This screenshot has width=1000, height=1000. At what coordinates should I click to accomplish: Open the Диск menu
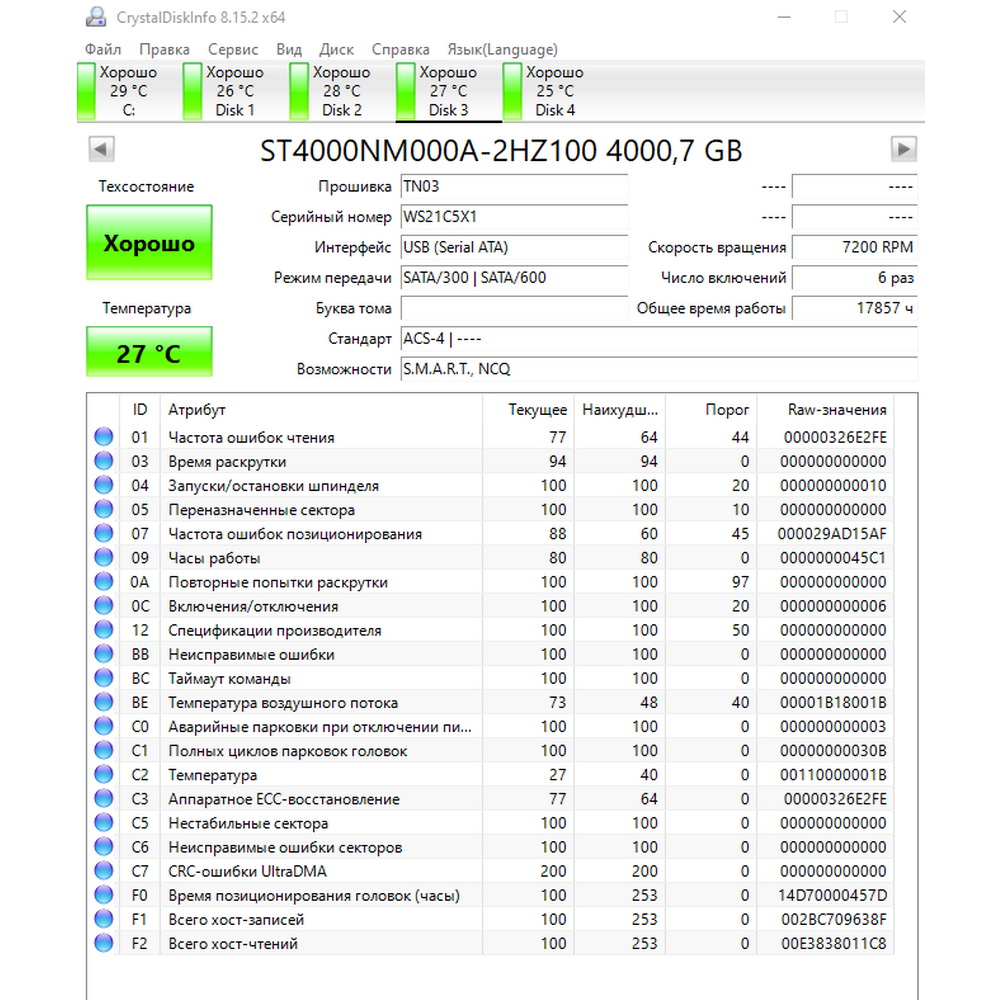pos(336,49)
